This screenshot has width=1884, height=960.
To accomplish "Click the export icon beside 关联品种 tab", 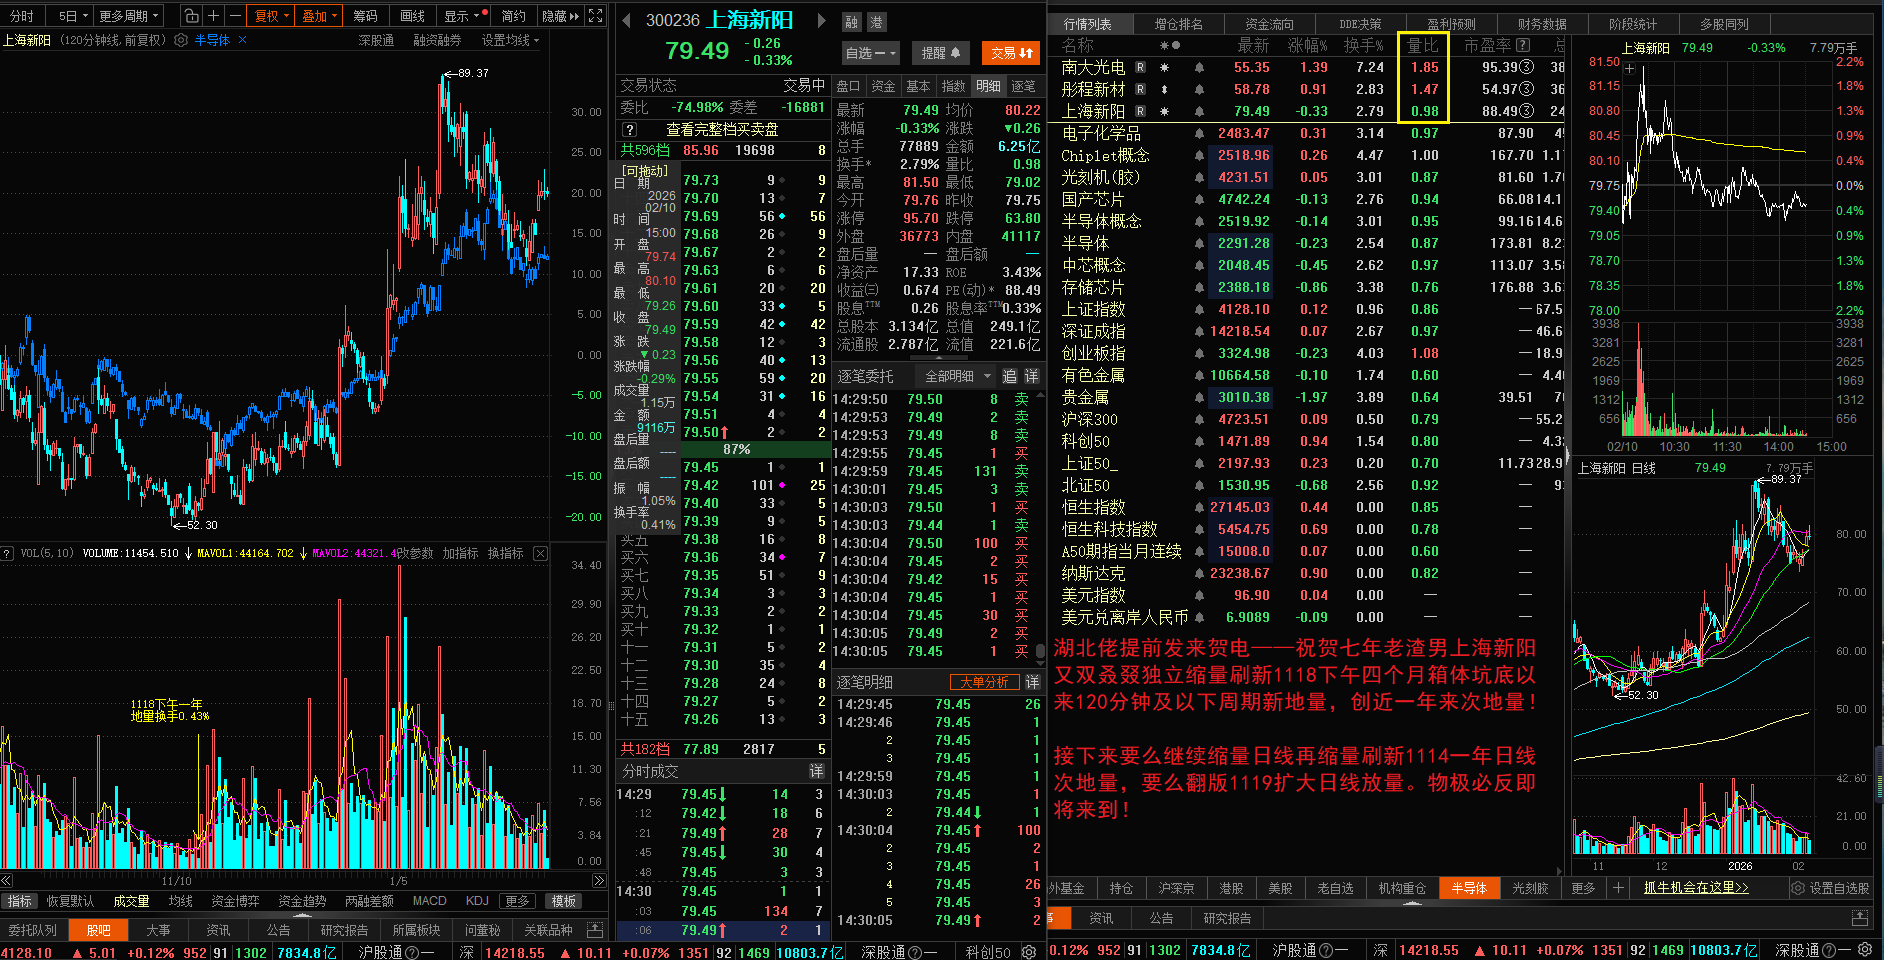I will 594,930.
